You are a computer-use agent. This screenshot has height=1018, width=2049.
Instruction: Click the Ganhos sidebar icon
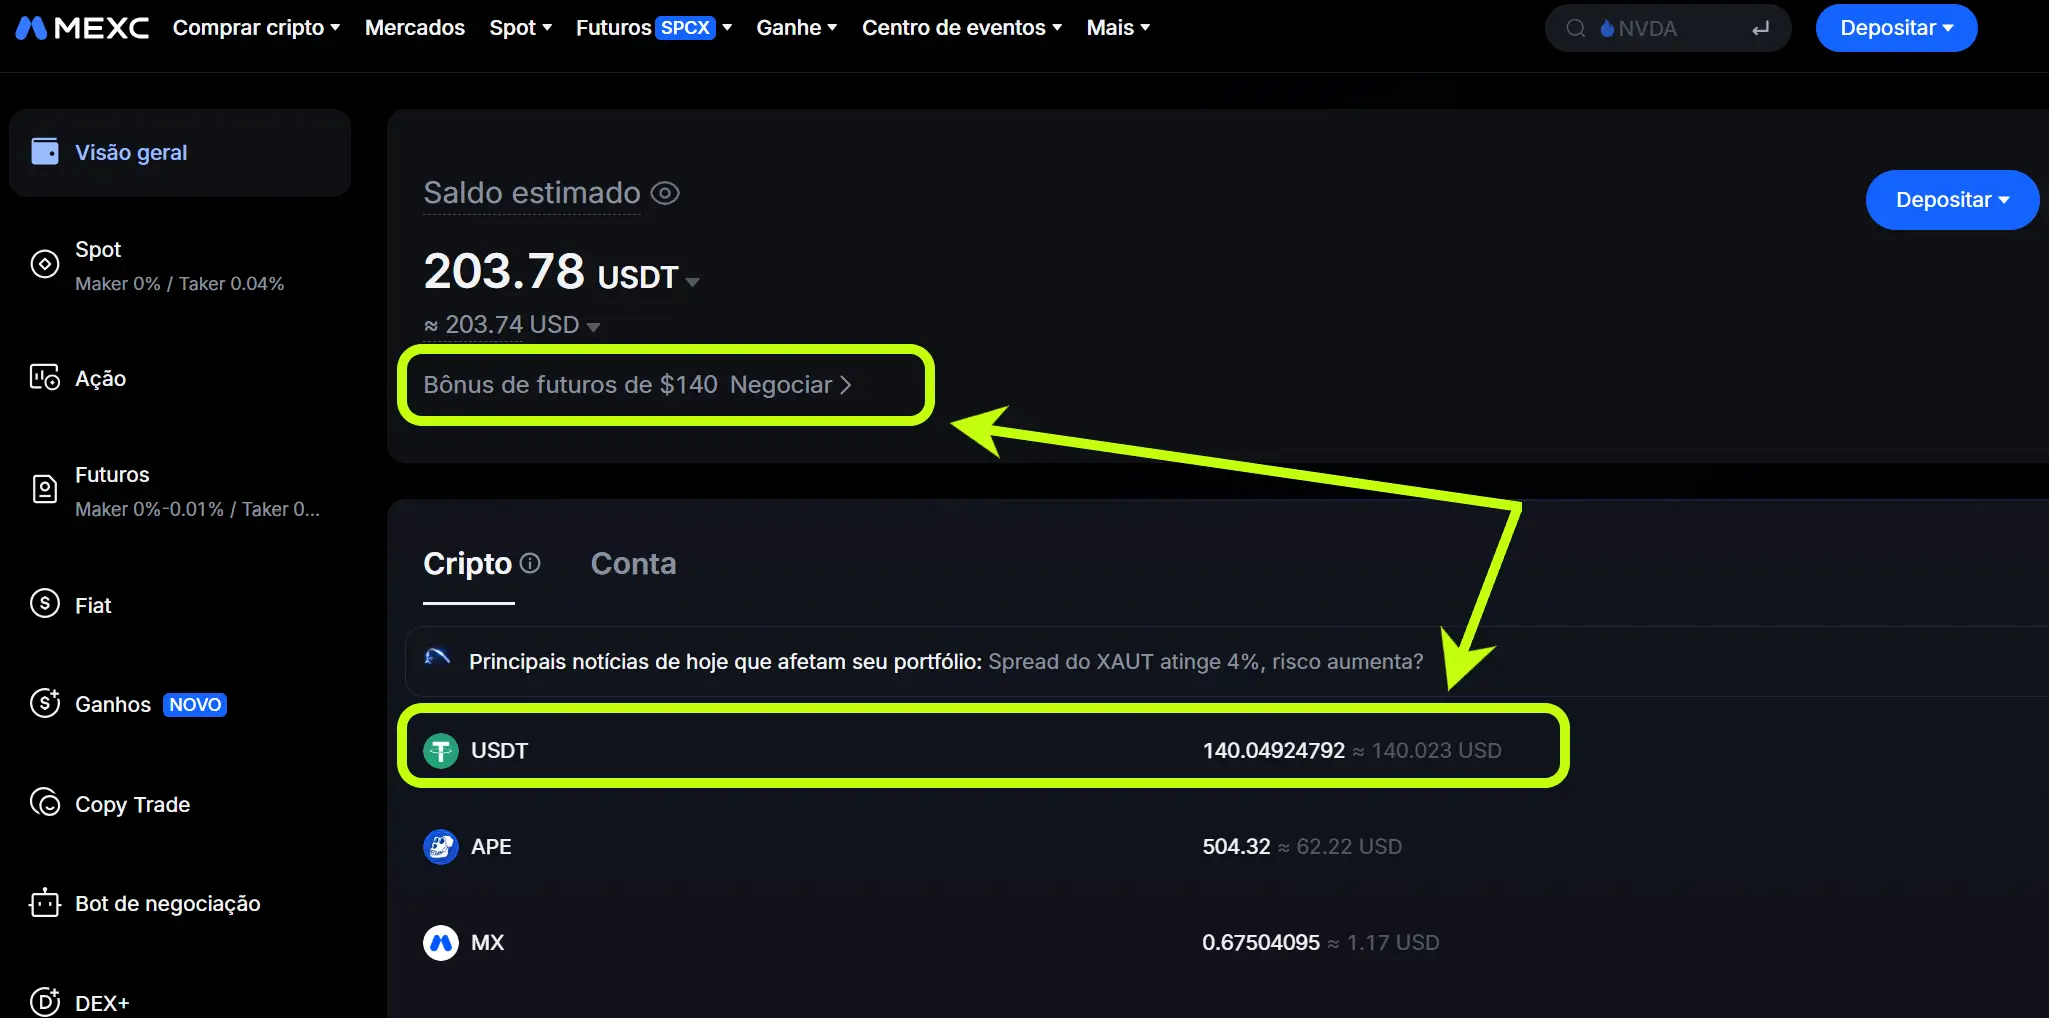point(45,703)
